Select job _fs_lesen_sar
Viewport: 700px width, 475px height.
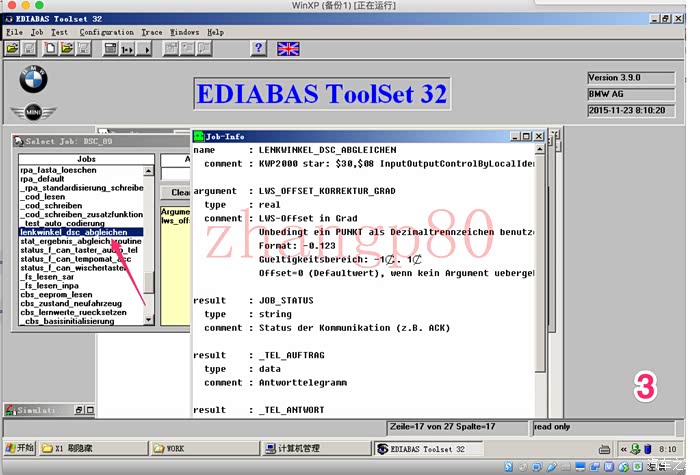click(x=47, y=277)
